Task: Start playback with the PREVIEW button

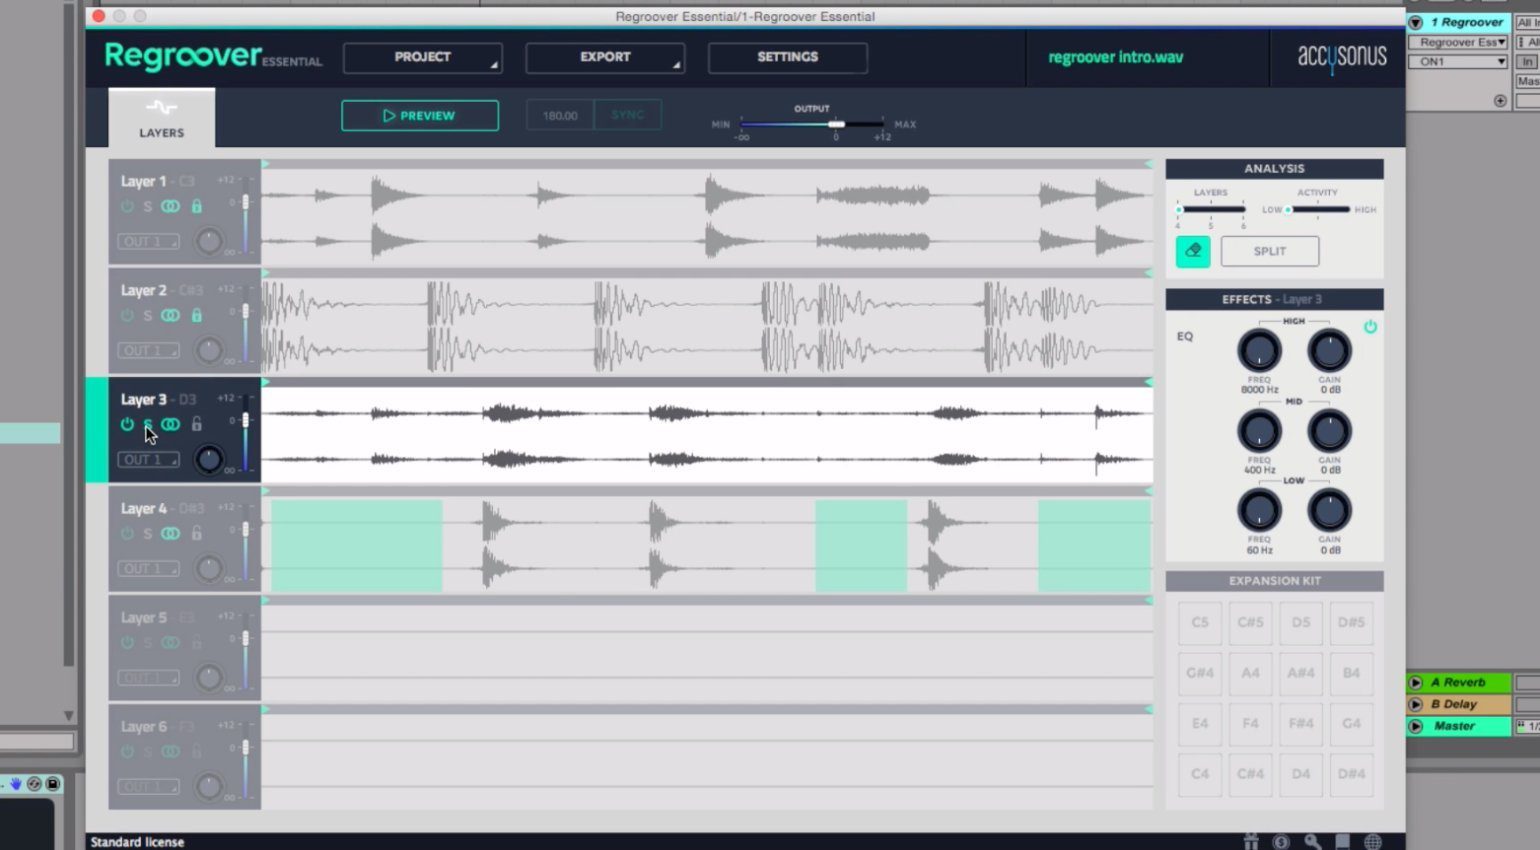Action: (x=420, y=115)
